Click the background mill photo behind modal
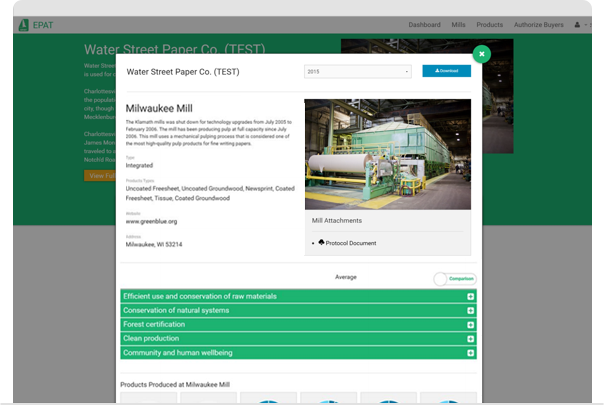Image resolution: width=604 pixels, height=405 pixels. [x=498, y=96]
